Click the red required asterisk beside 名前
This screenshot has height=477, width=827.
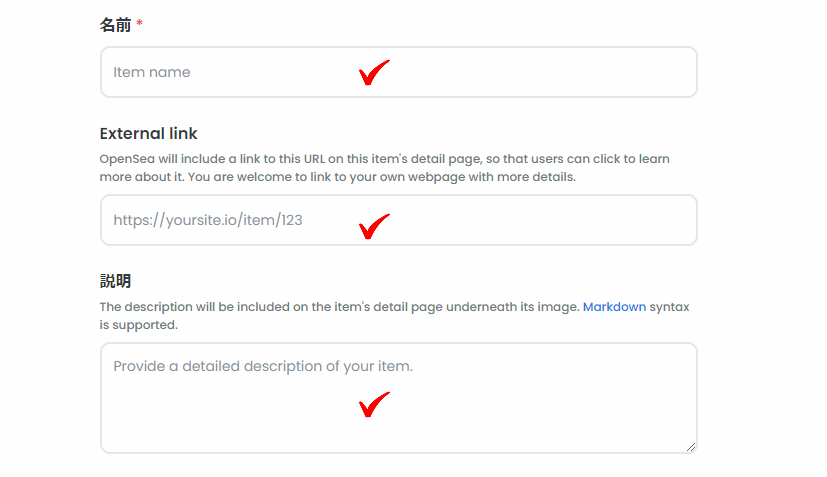click(x=139, y=23)
